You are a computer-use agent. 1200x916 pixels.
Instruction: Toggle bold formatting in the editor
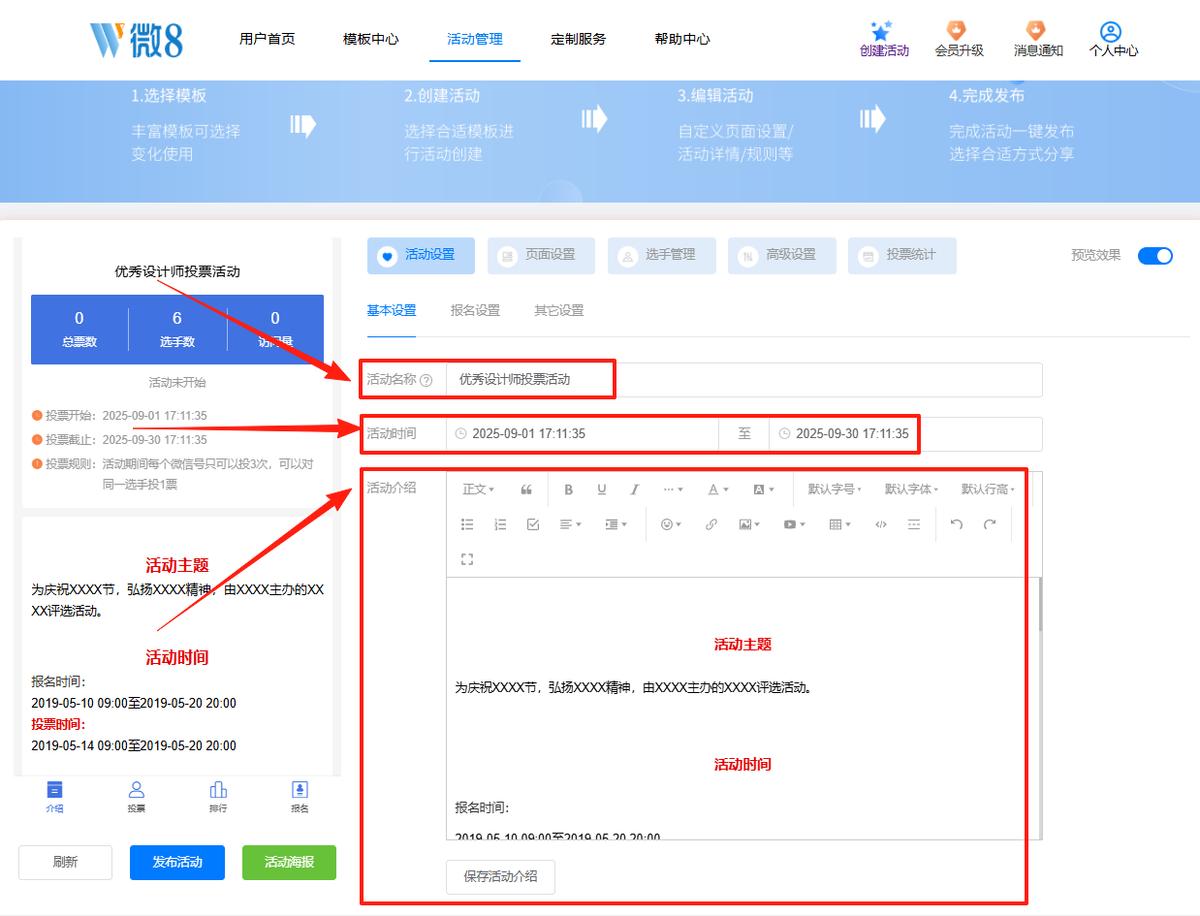tap(569, 489)
